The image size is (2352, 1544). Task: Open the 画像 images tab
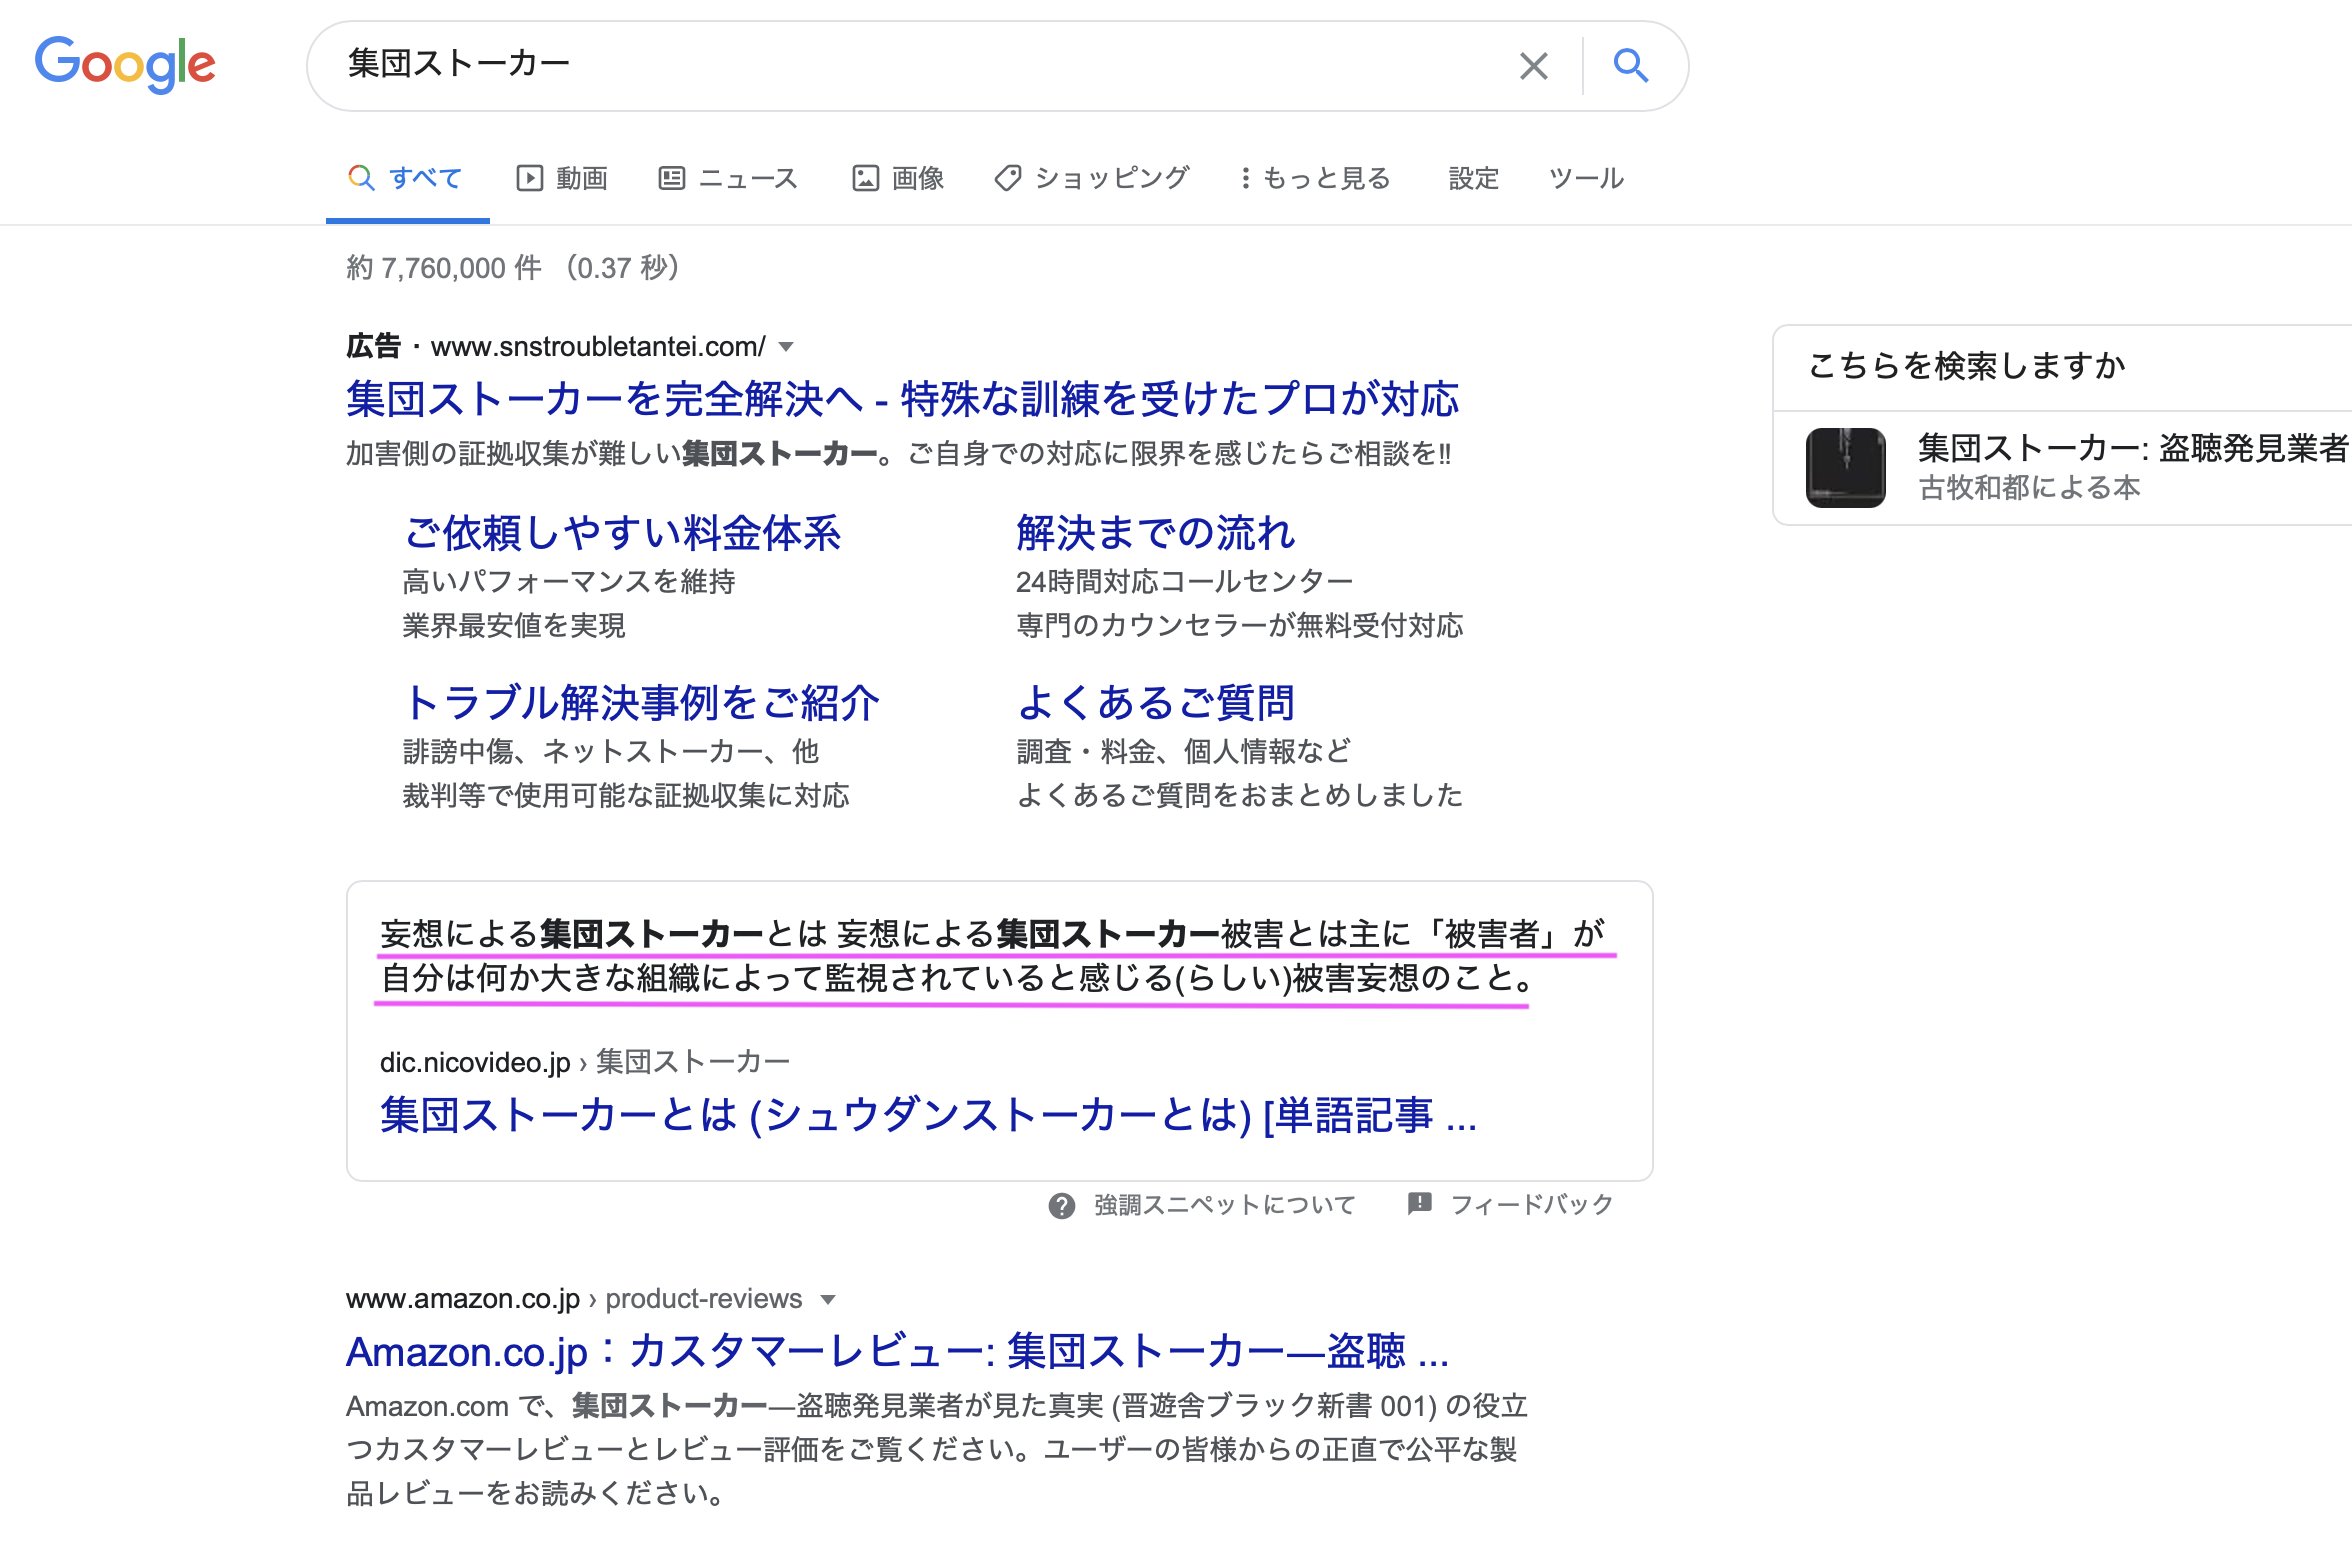[x=898, y=178]
